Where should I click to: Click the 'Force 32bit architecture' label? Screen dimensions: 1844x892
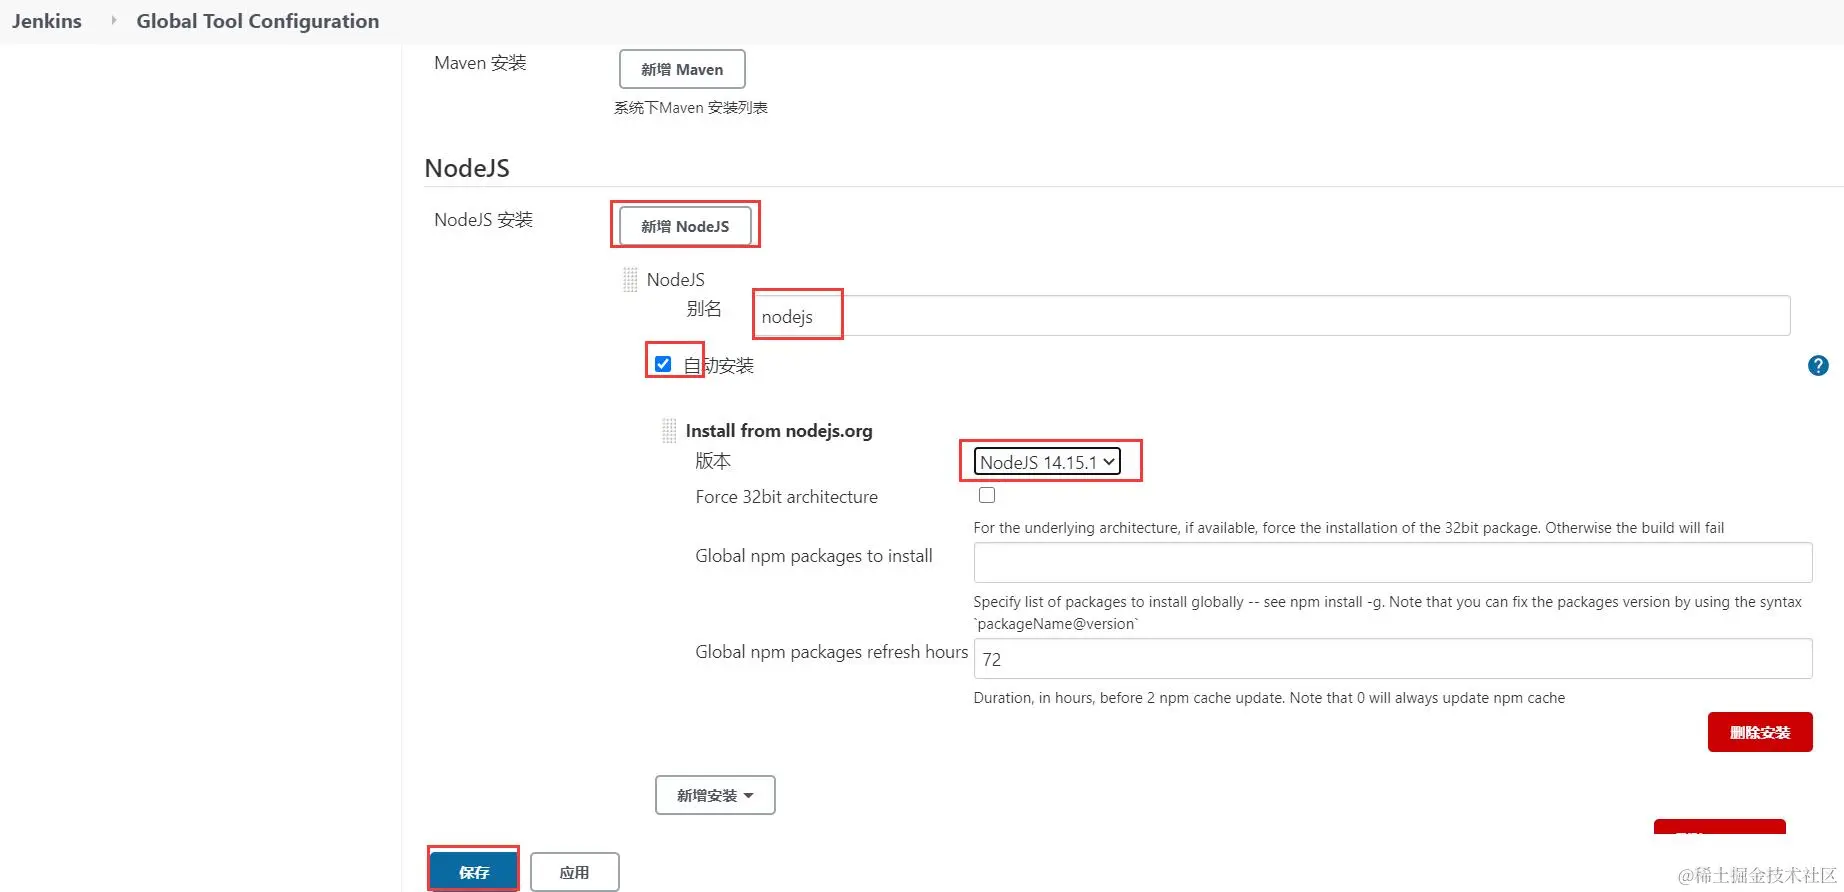pyautogui.click(x=787, y=497)
